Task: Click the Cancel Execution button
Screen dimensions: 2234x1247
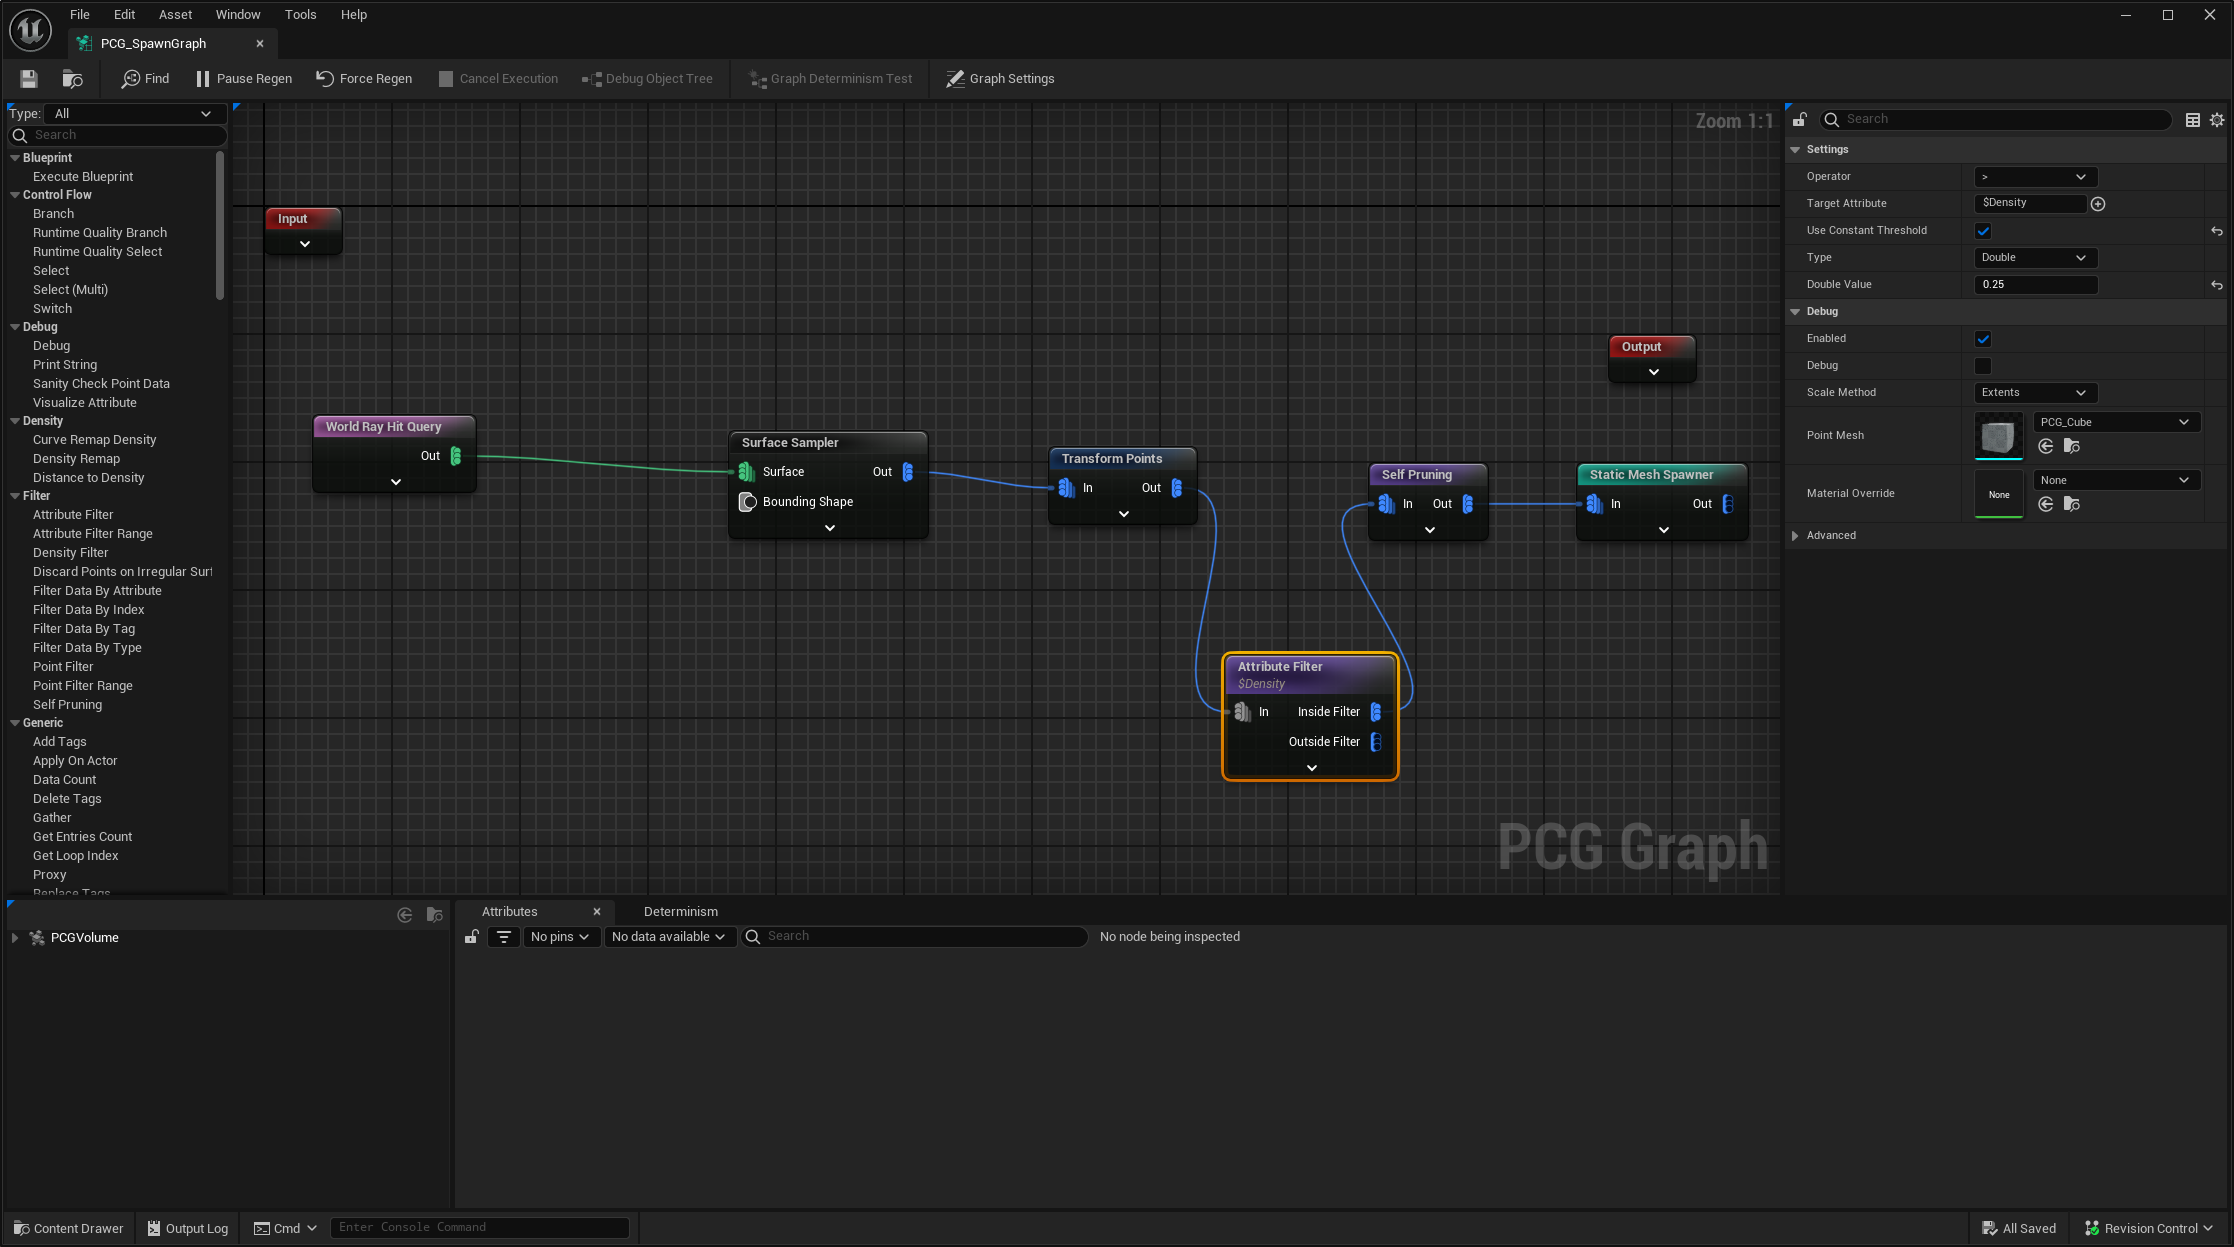Action: 499,78
